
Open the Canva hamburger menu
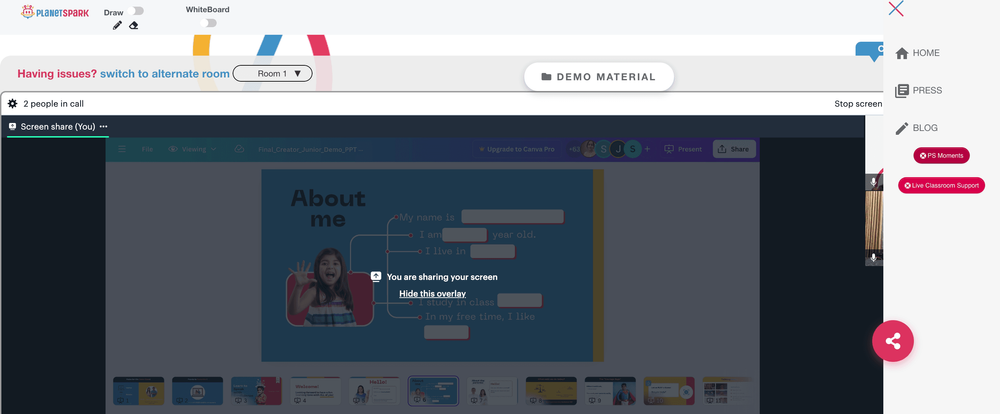122,149
